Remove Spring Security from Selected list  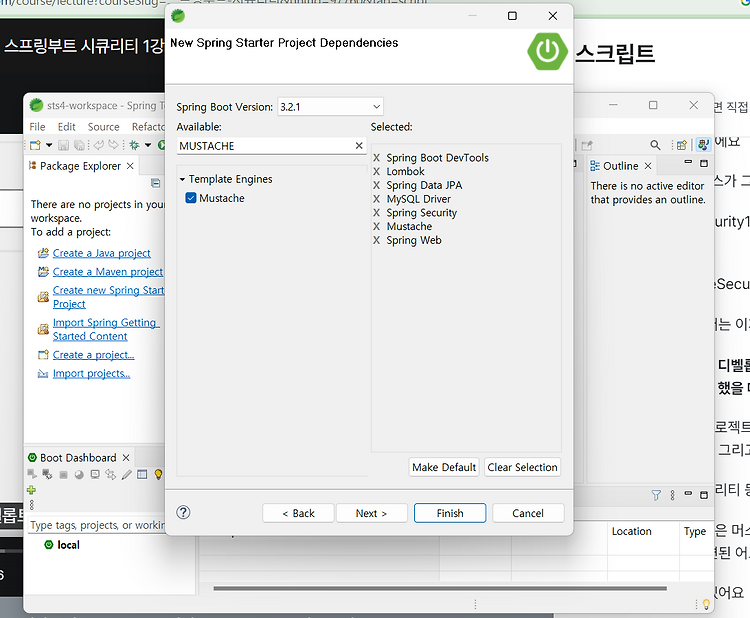click(376, 213)
